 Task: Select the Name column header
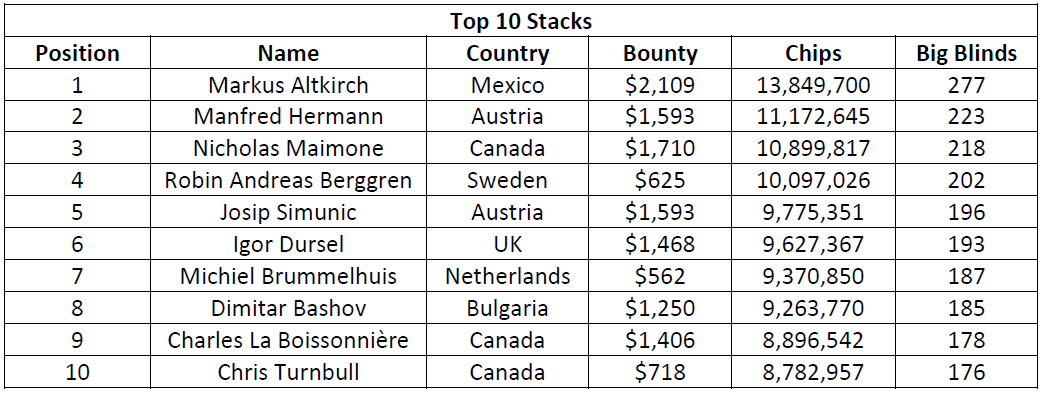click(x=288, y=53)
